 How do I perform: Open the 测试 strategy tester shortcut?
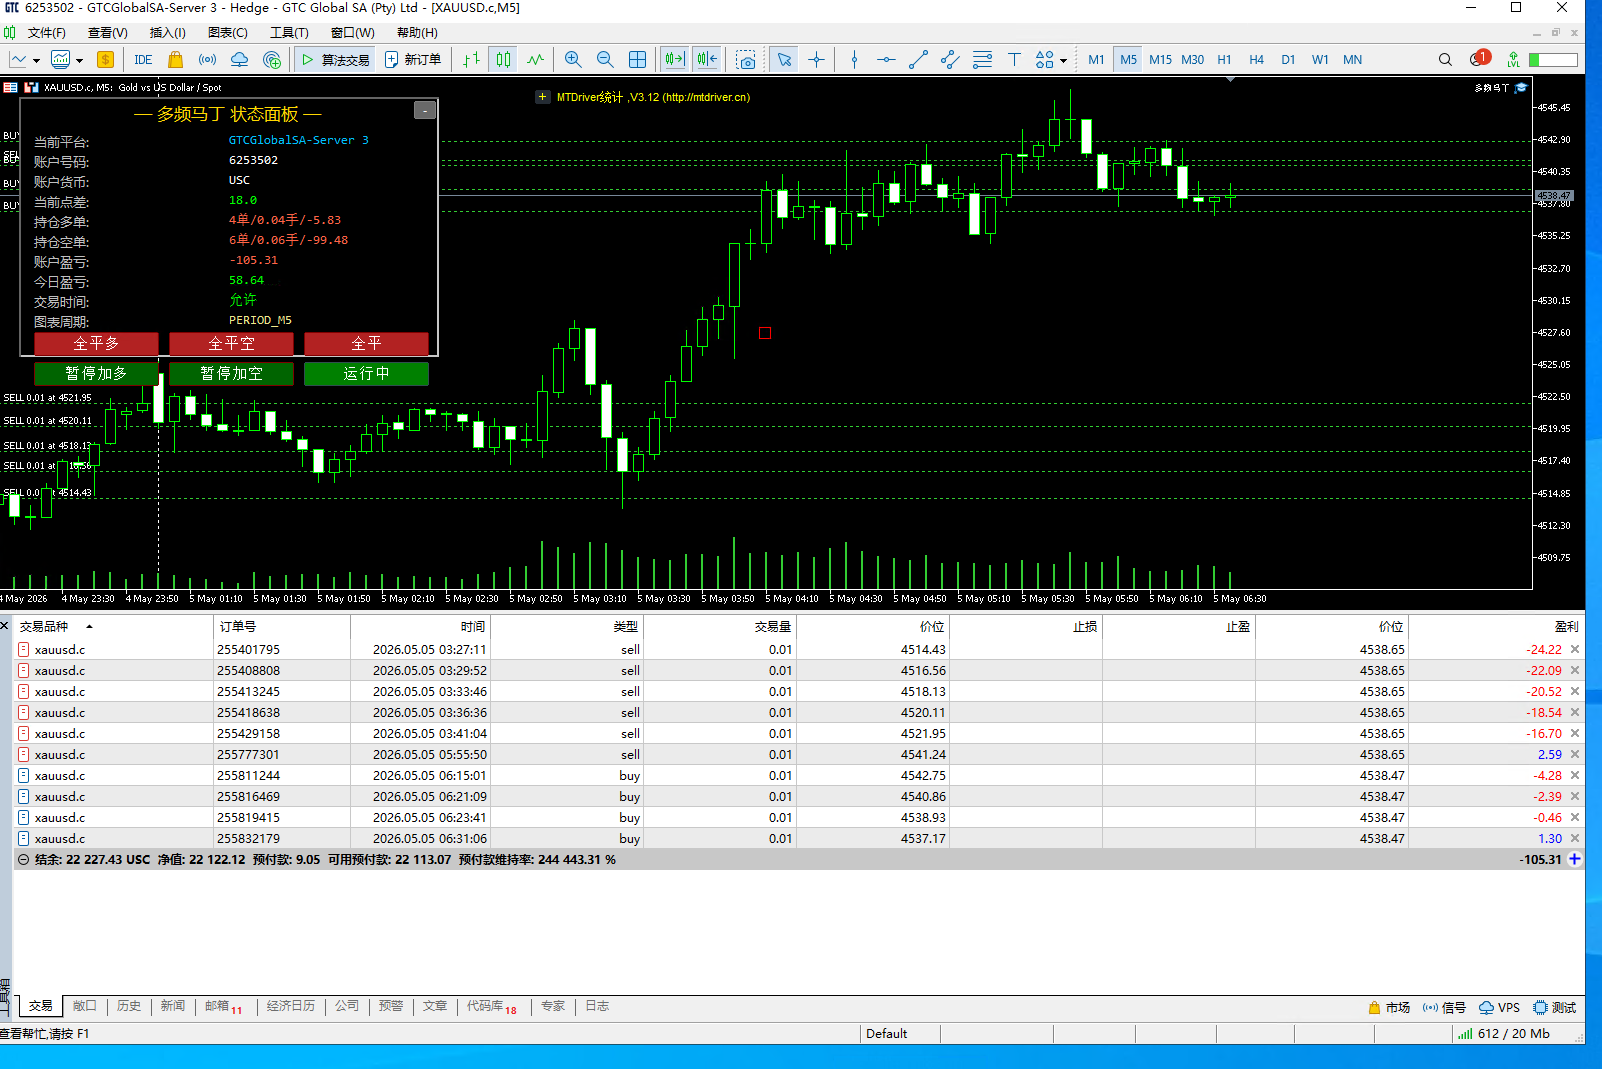click(x=1555, y=1007)
